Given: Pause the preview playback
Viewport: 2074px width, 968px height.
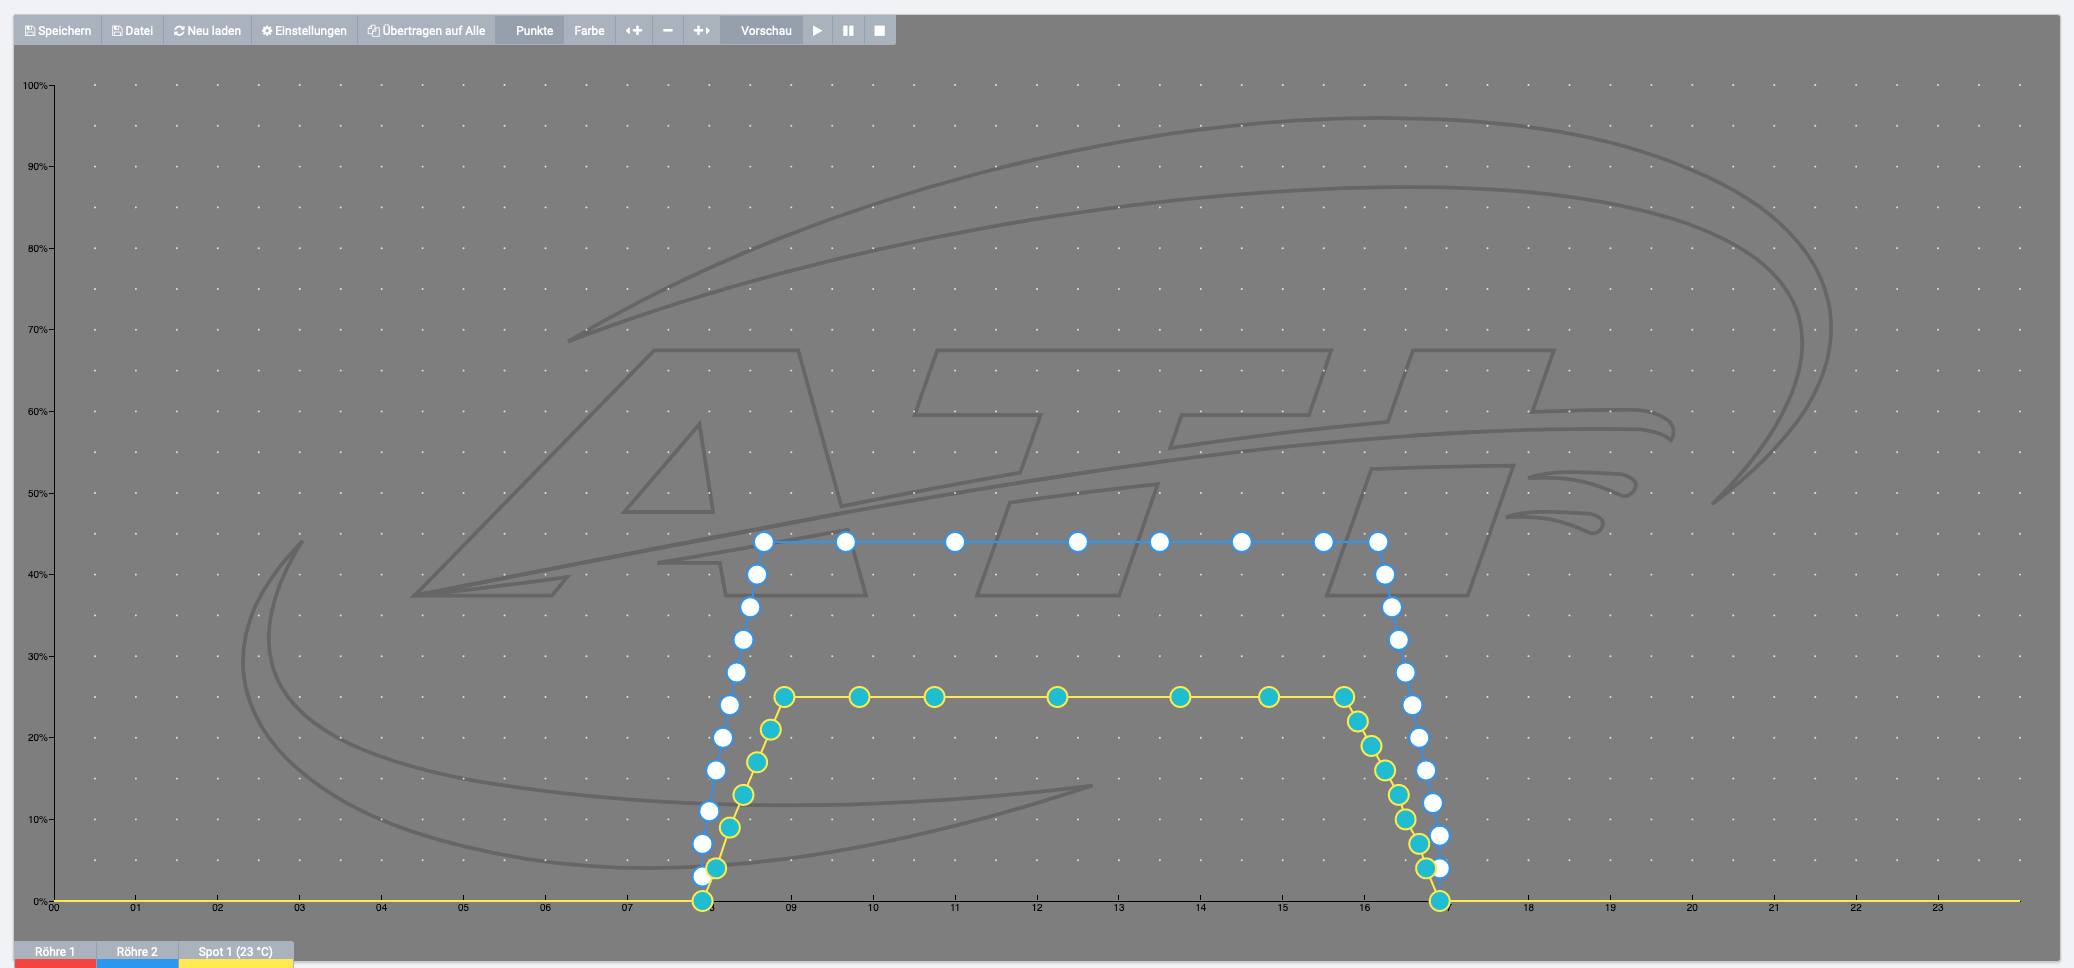Looking at the screenshot, I should coord(848,31).
